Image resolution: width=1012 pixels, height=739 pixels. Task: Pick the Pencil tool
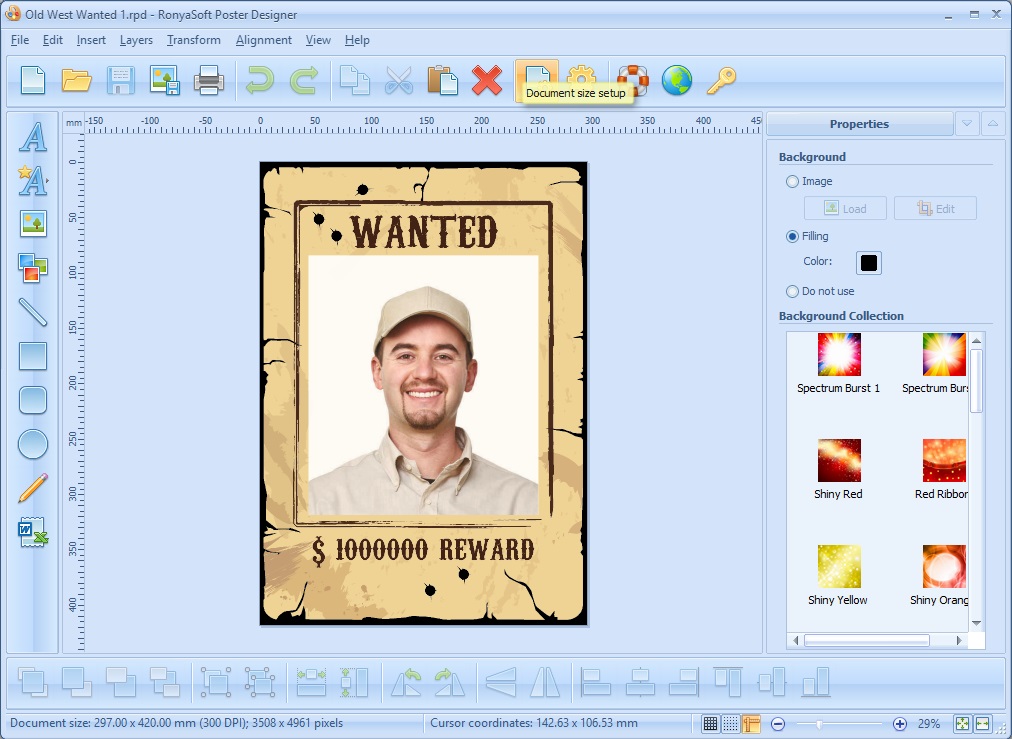coord(32,488)
